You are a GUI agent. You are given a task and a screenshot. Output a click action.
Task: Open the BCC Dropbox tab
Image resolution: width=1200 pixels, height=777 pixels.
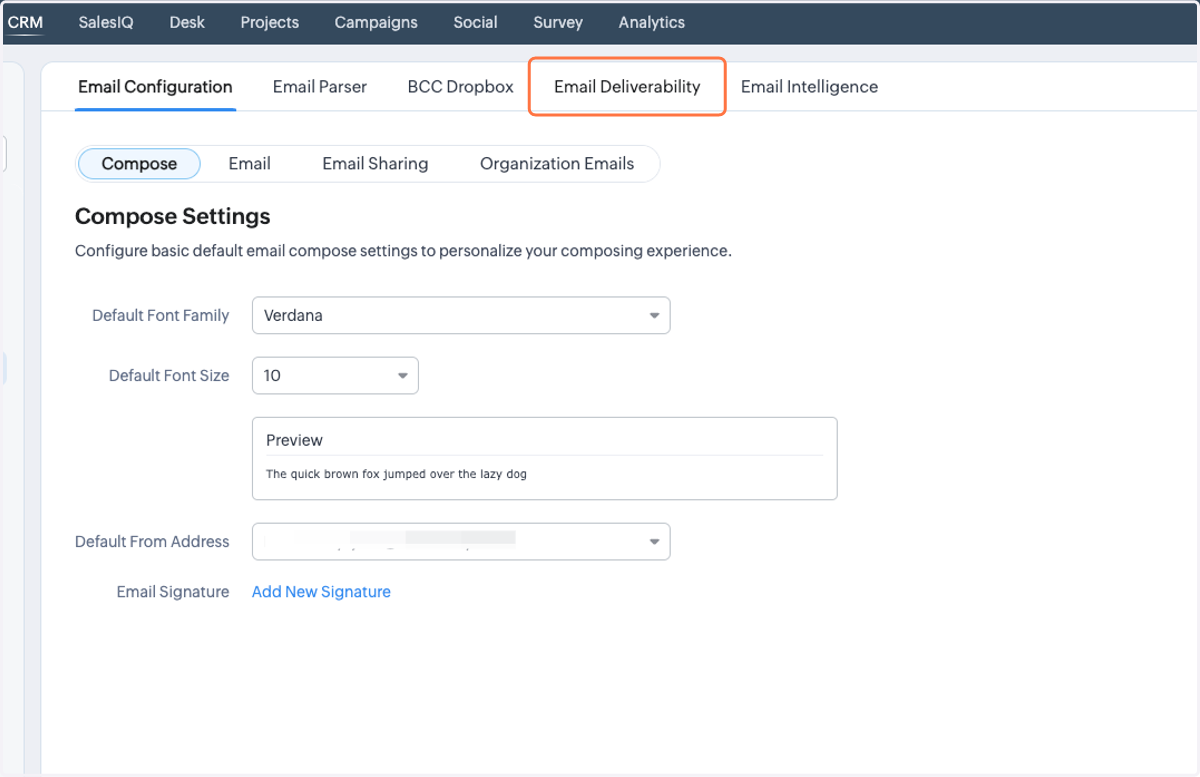[x=461, y=87]
